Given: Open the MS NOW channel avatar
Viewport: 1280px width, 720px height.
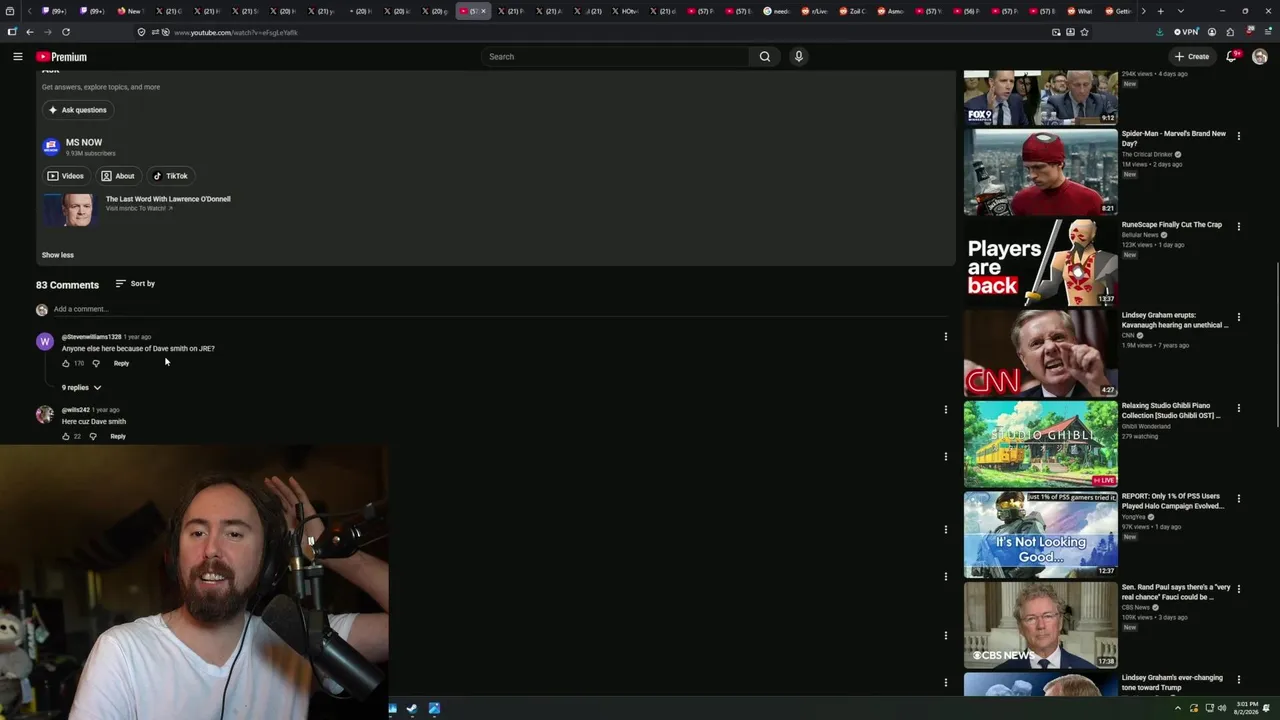Looking at the screenshot, I should pos(51,147).
